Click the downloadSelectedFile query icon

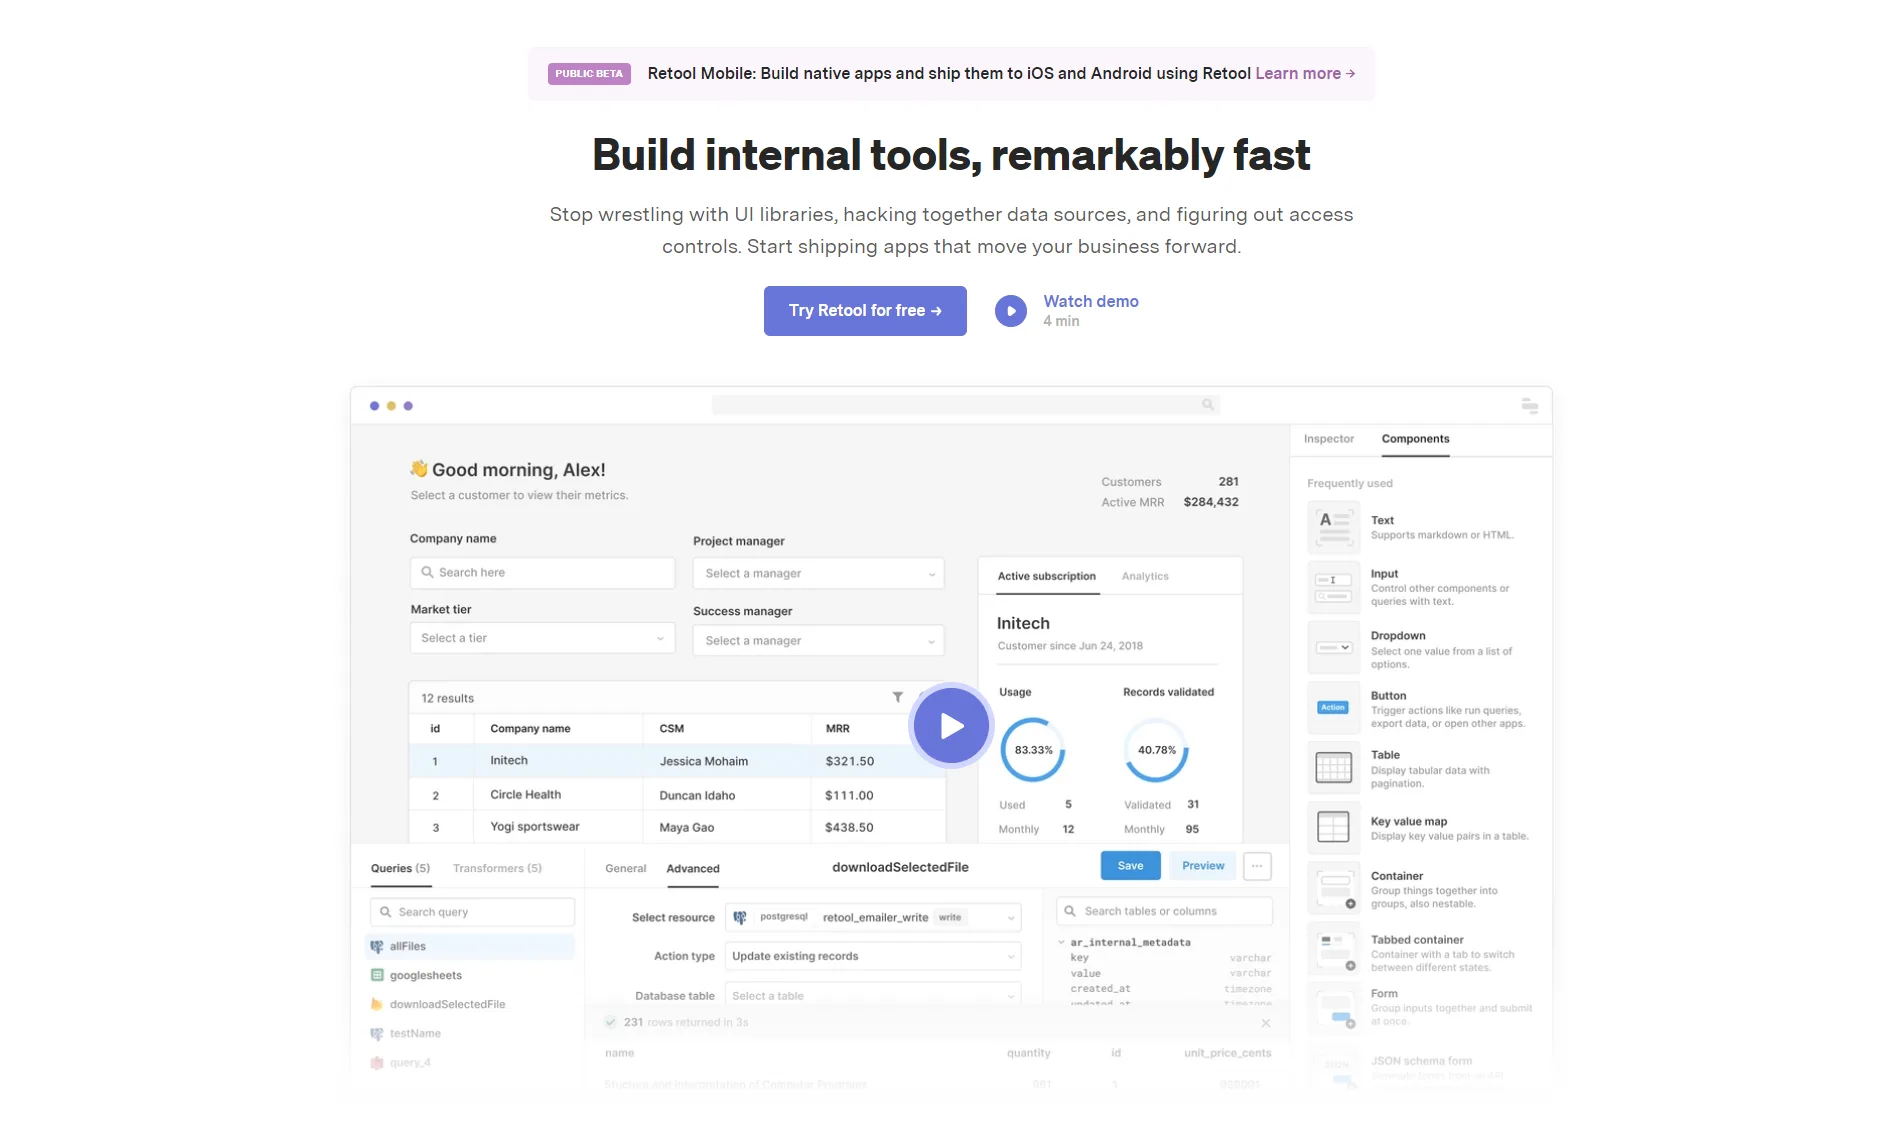(x=377, y=1004)
